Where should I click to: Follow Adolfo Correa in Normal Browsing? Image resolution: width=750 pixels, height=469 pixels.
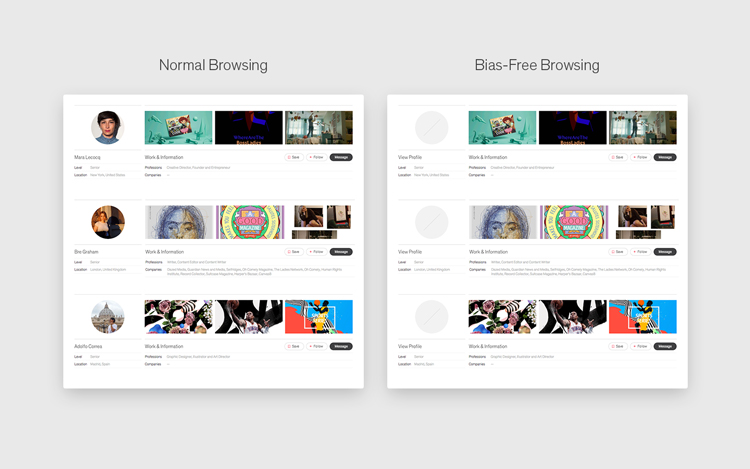[317, 347]
